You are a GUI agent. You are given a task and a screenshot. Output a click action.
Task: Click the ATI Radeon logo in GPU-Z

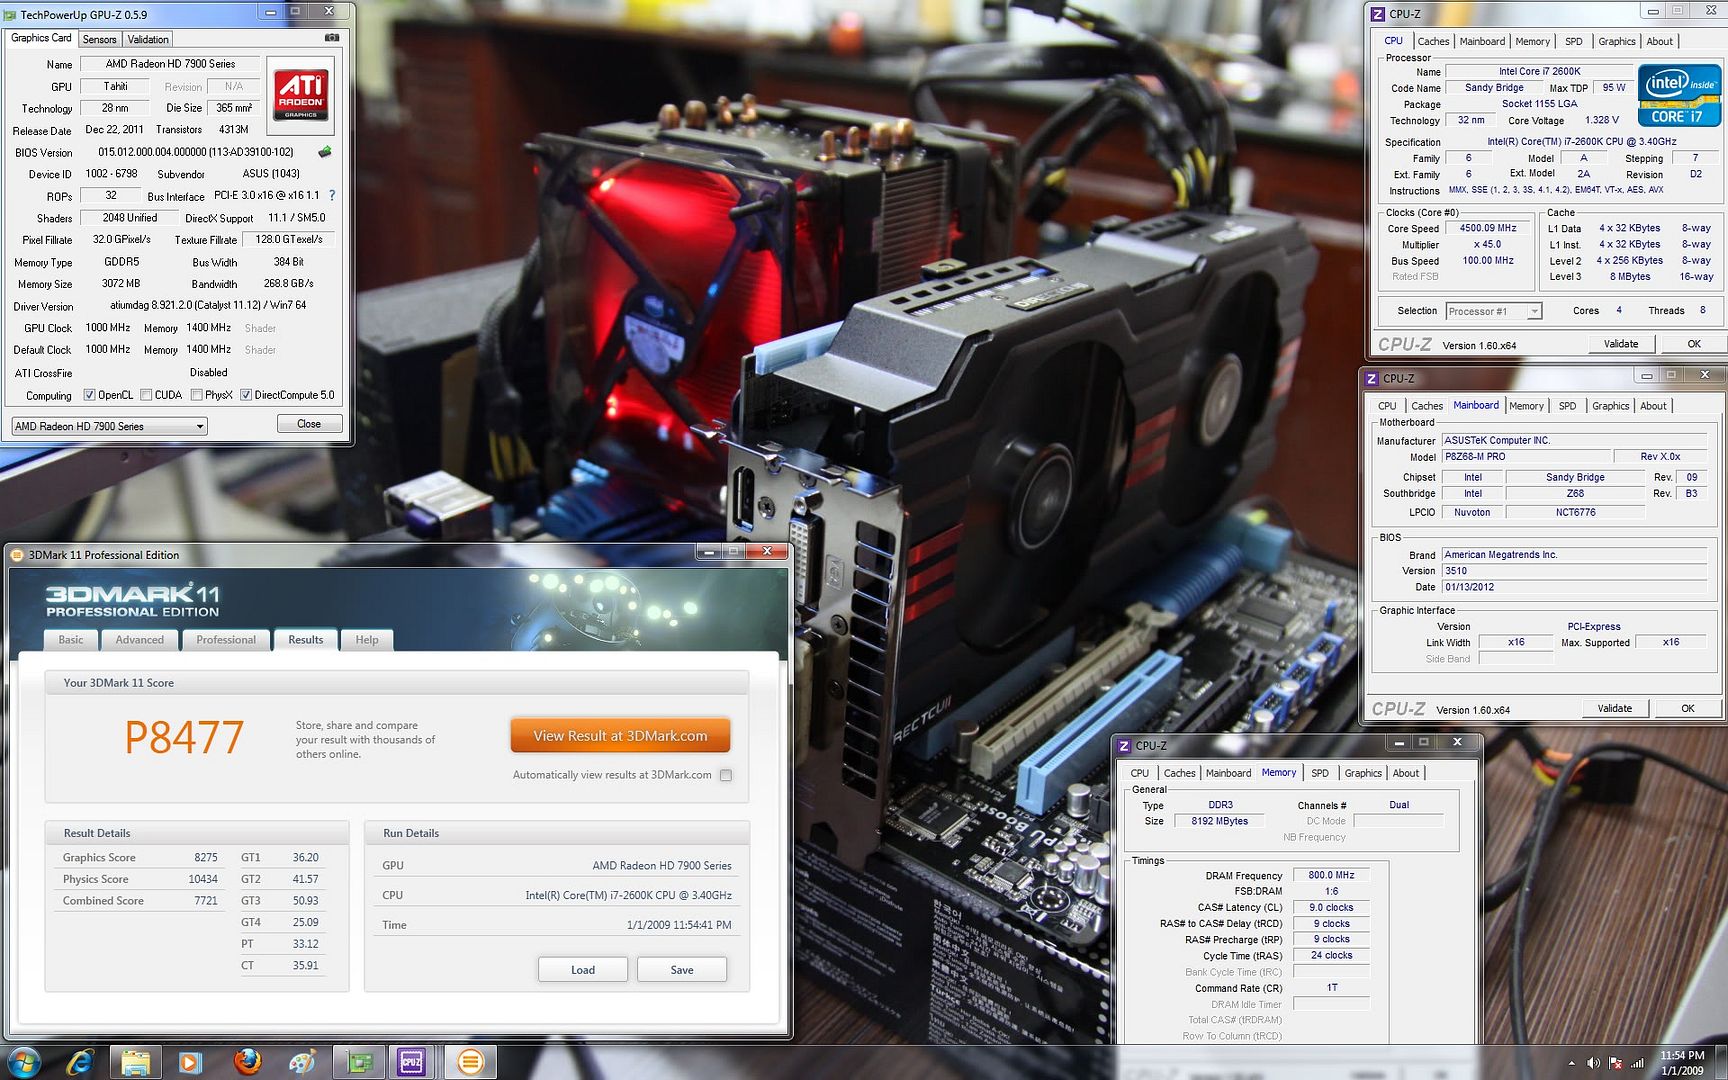301,96
